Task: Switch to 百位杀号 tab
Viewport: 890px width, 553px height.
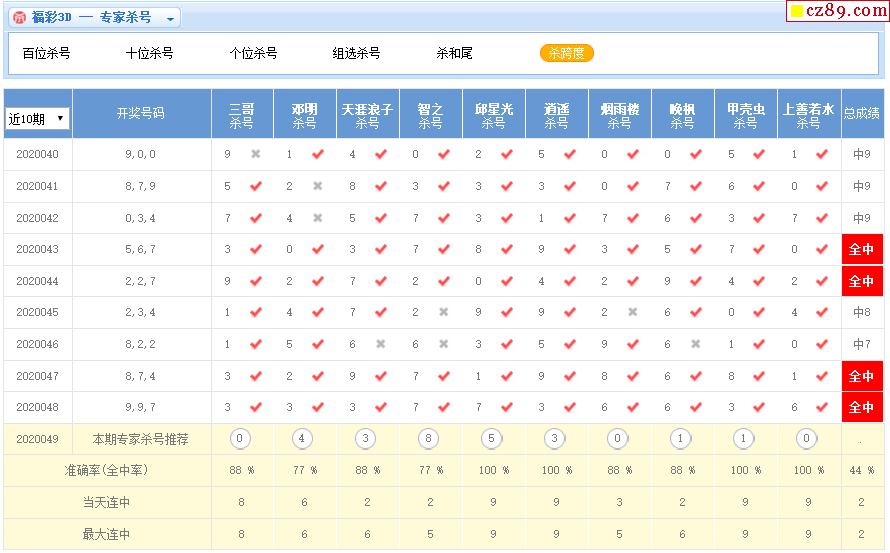Action: [x=46, y=53]
